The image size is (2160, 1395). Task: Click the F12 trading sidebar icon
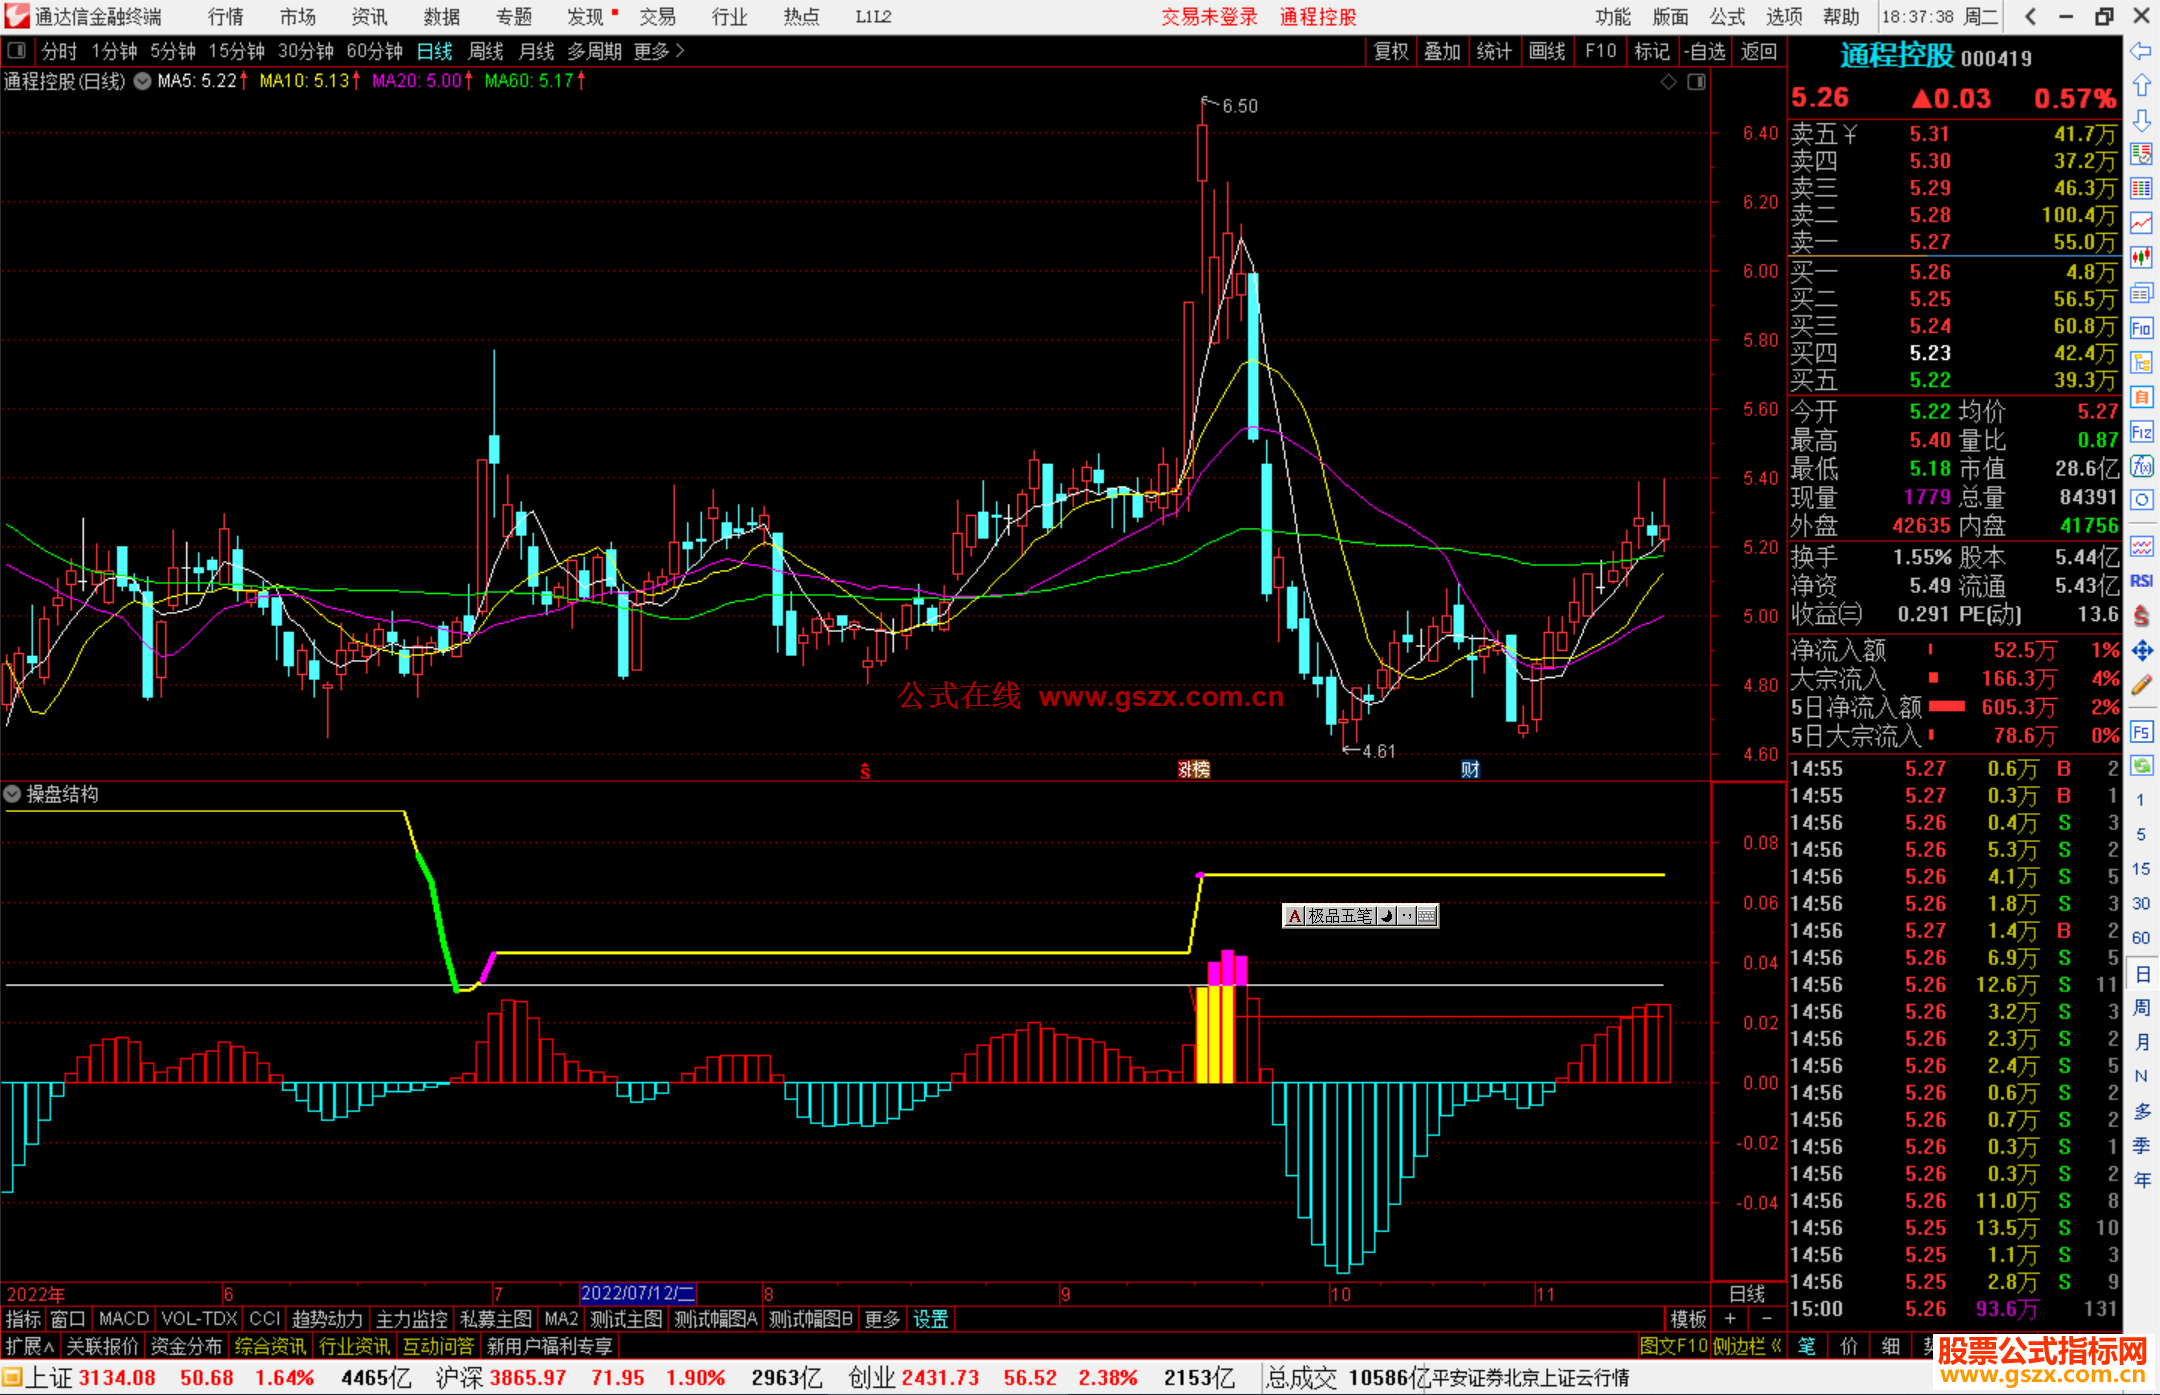[x=2141, y=432]
